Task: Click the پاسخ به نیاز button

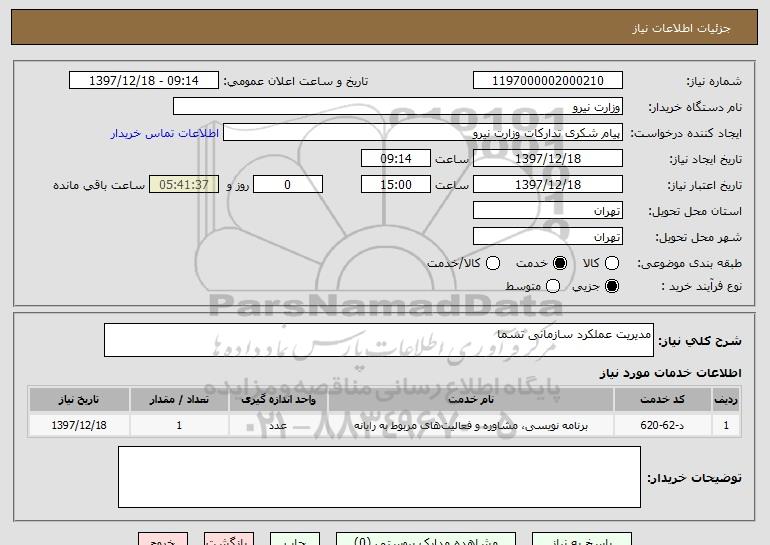Action: (x=582, y=539)
